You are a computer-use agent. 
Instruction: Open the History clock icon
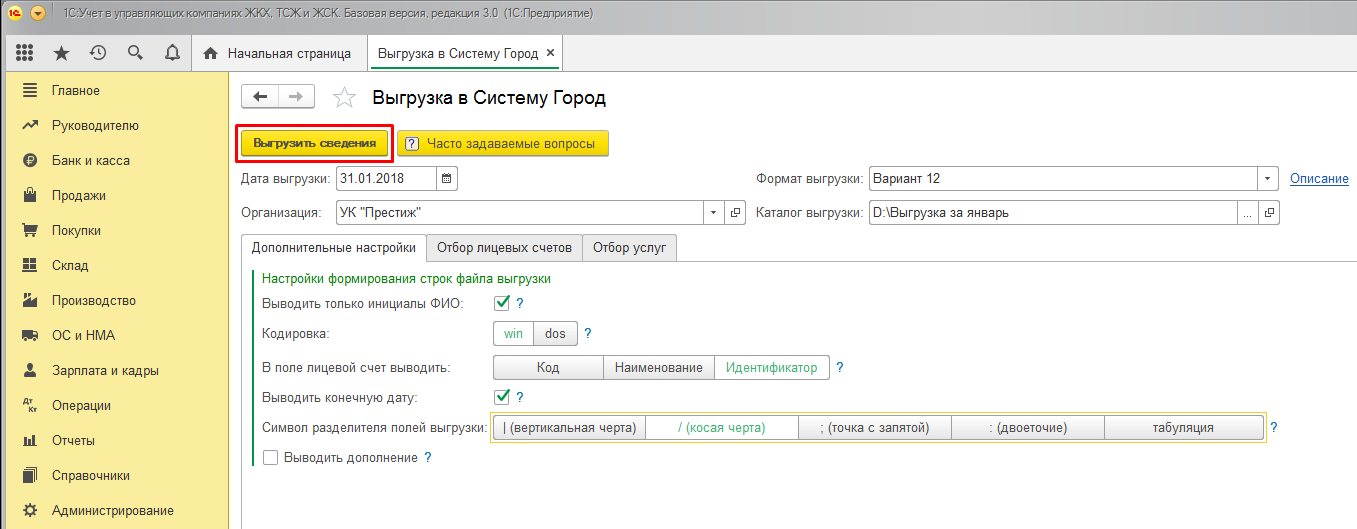[98, 53]
